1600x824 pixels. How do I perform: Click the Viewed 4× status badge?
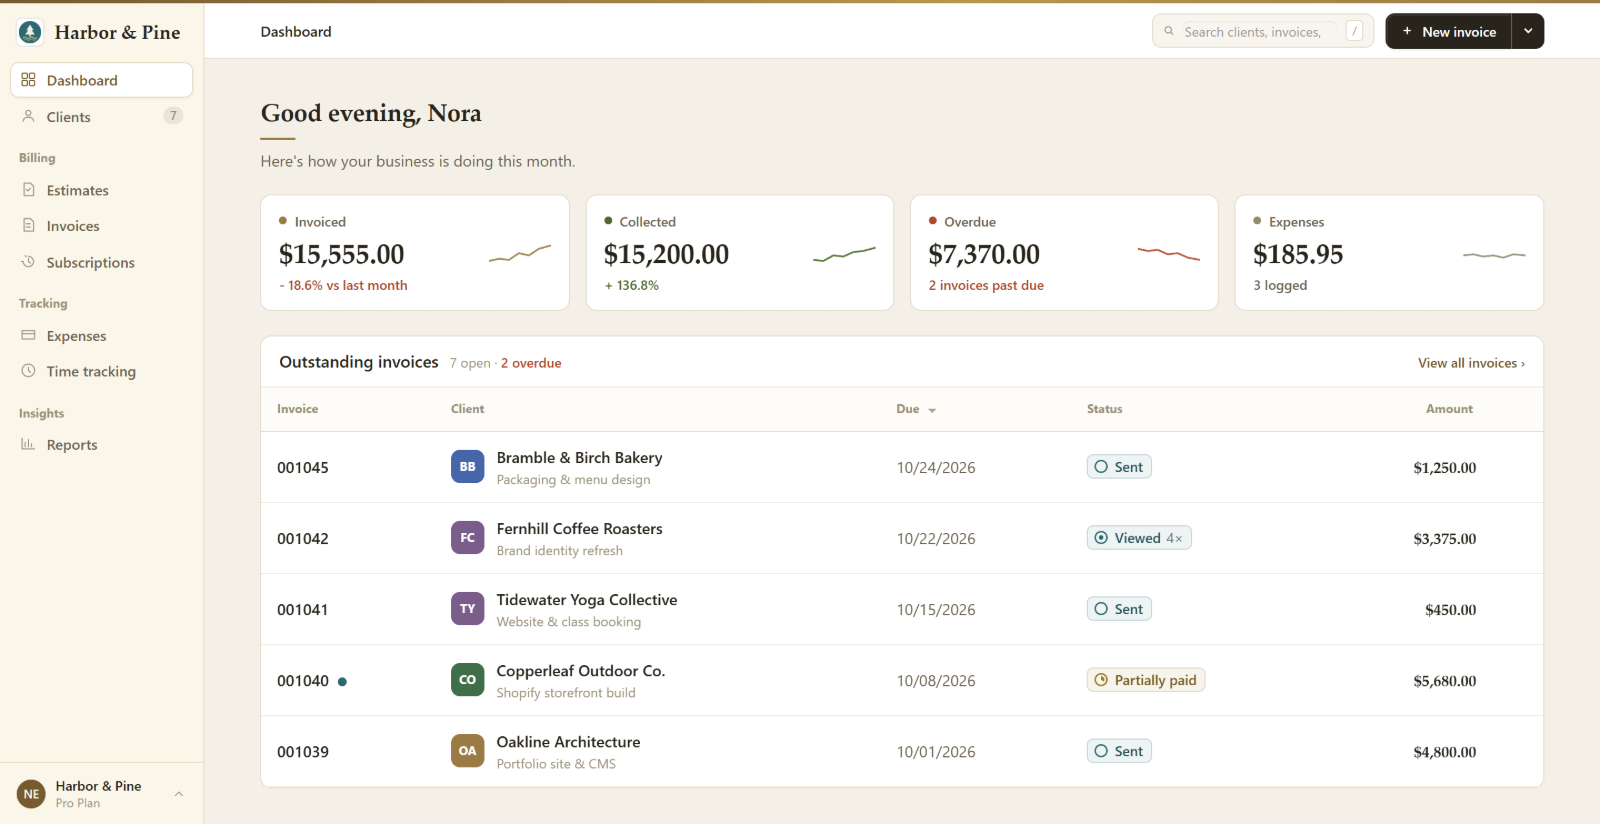pos(1139,538)
